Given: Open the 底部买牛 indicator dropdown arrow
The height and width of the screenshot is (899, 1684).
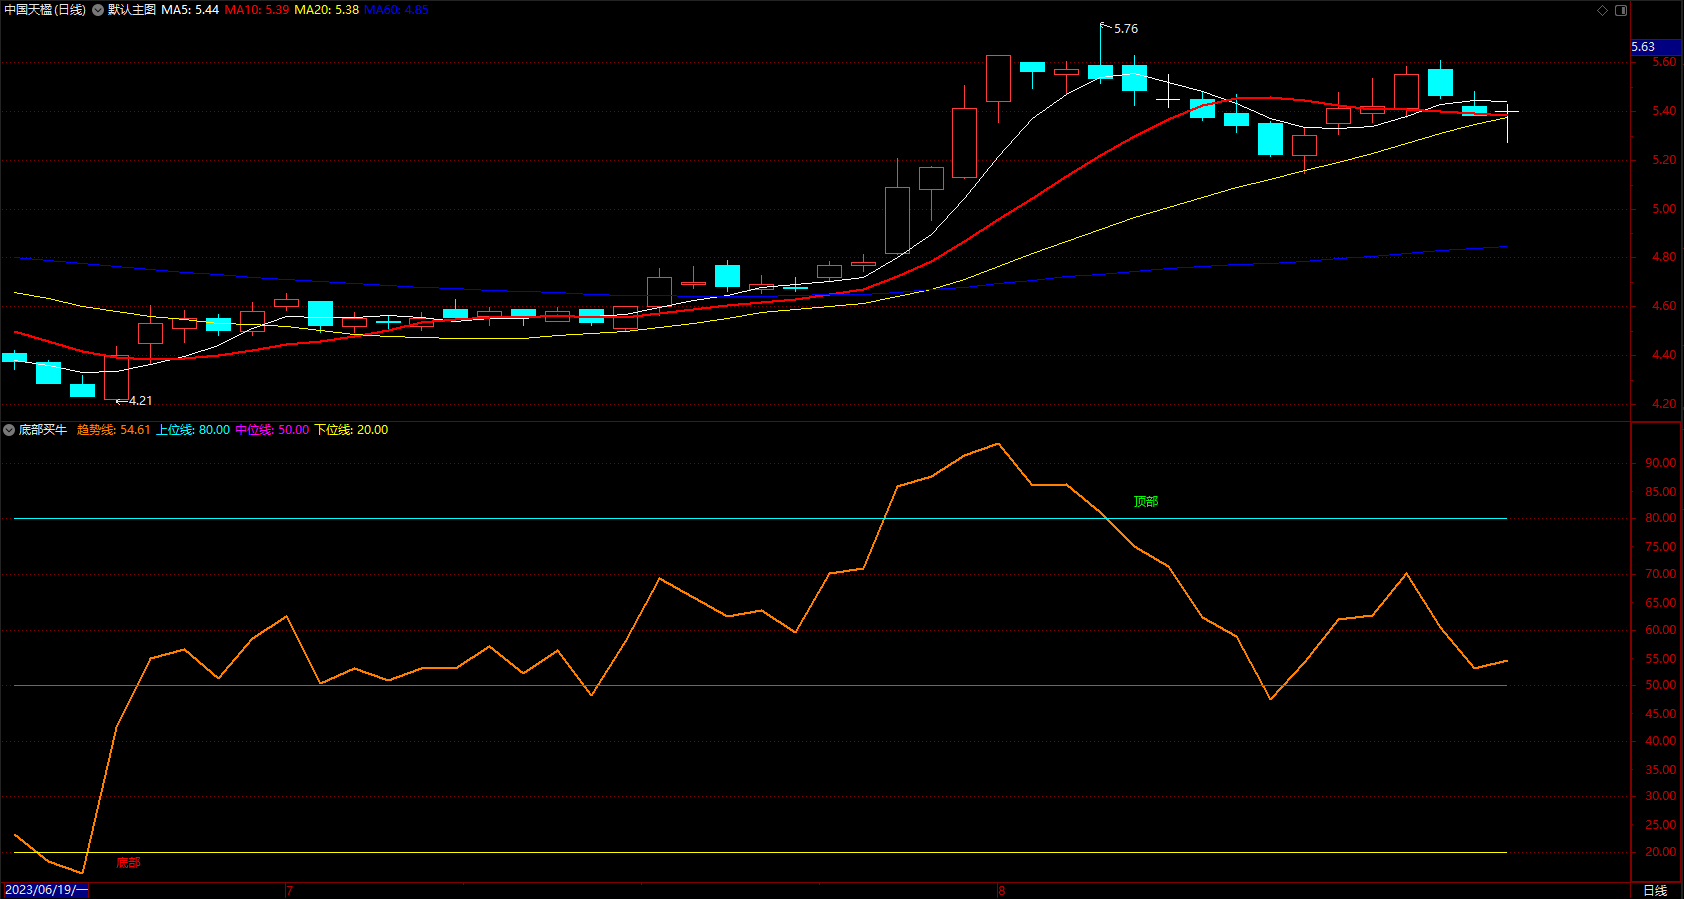Looking at the screenshot, I should [x=9, y=430].
